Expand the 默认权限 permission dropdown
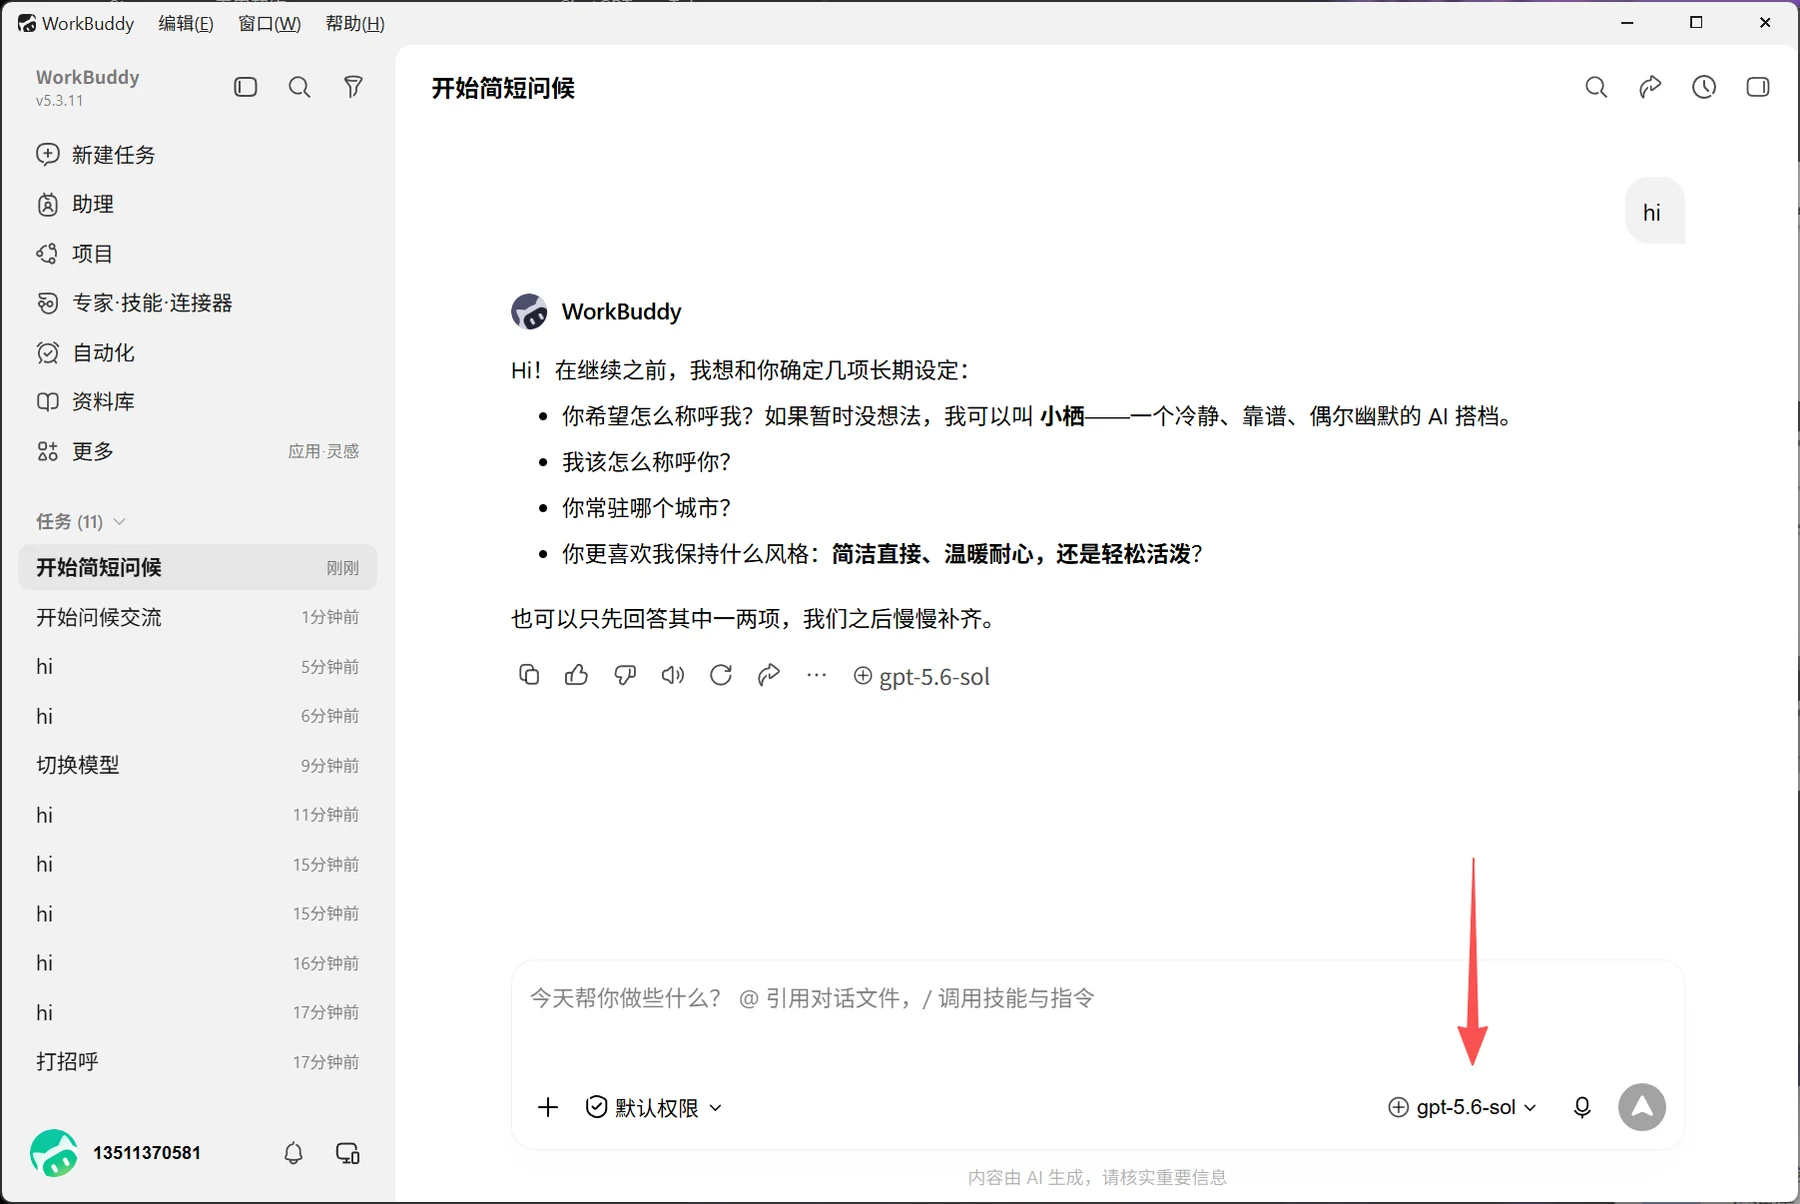This screenshot has width=1800, height=1204. pos(654,1107)
